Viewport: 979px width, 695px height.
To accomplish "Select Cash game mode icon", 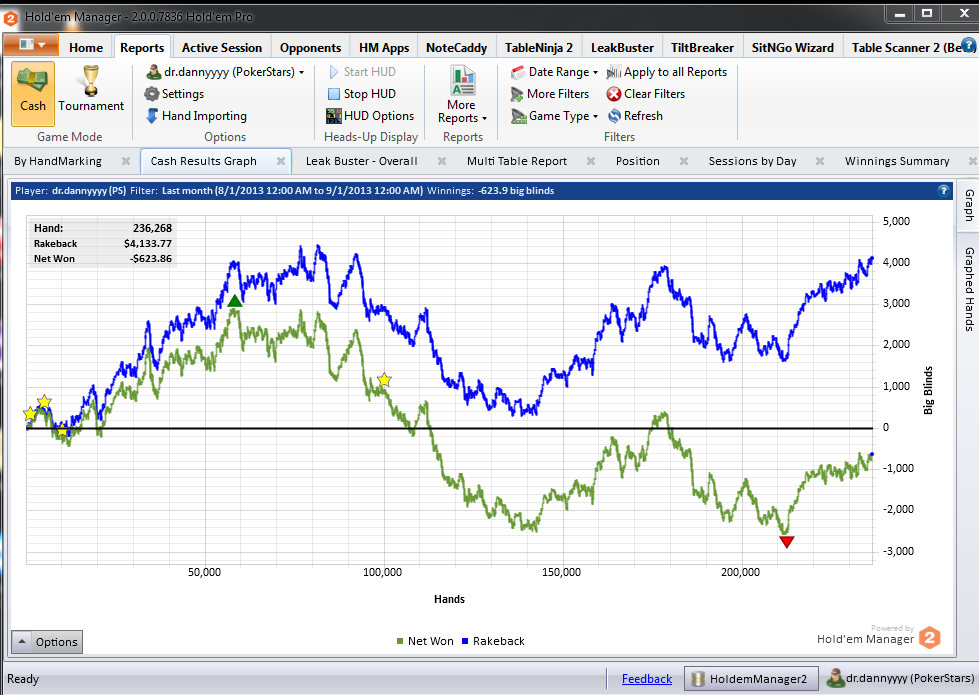I will pos(32,93).
